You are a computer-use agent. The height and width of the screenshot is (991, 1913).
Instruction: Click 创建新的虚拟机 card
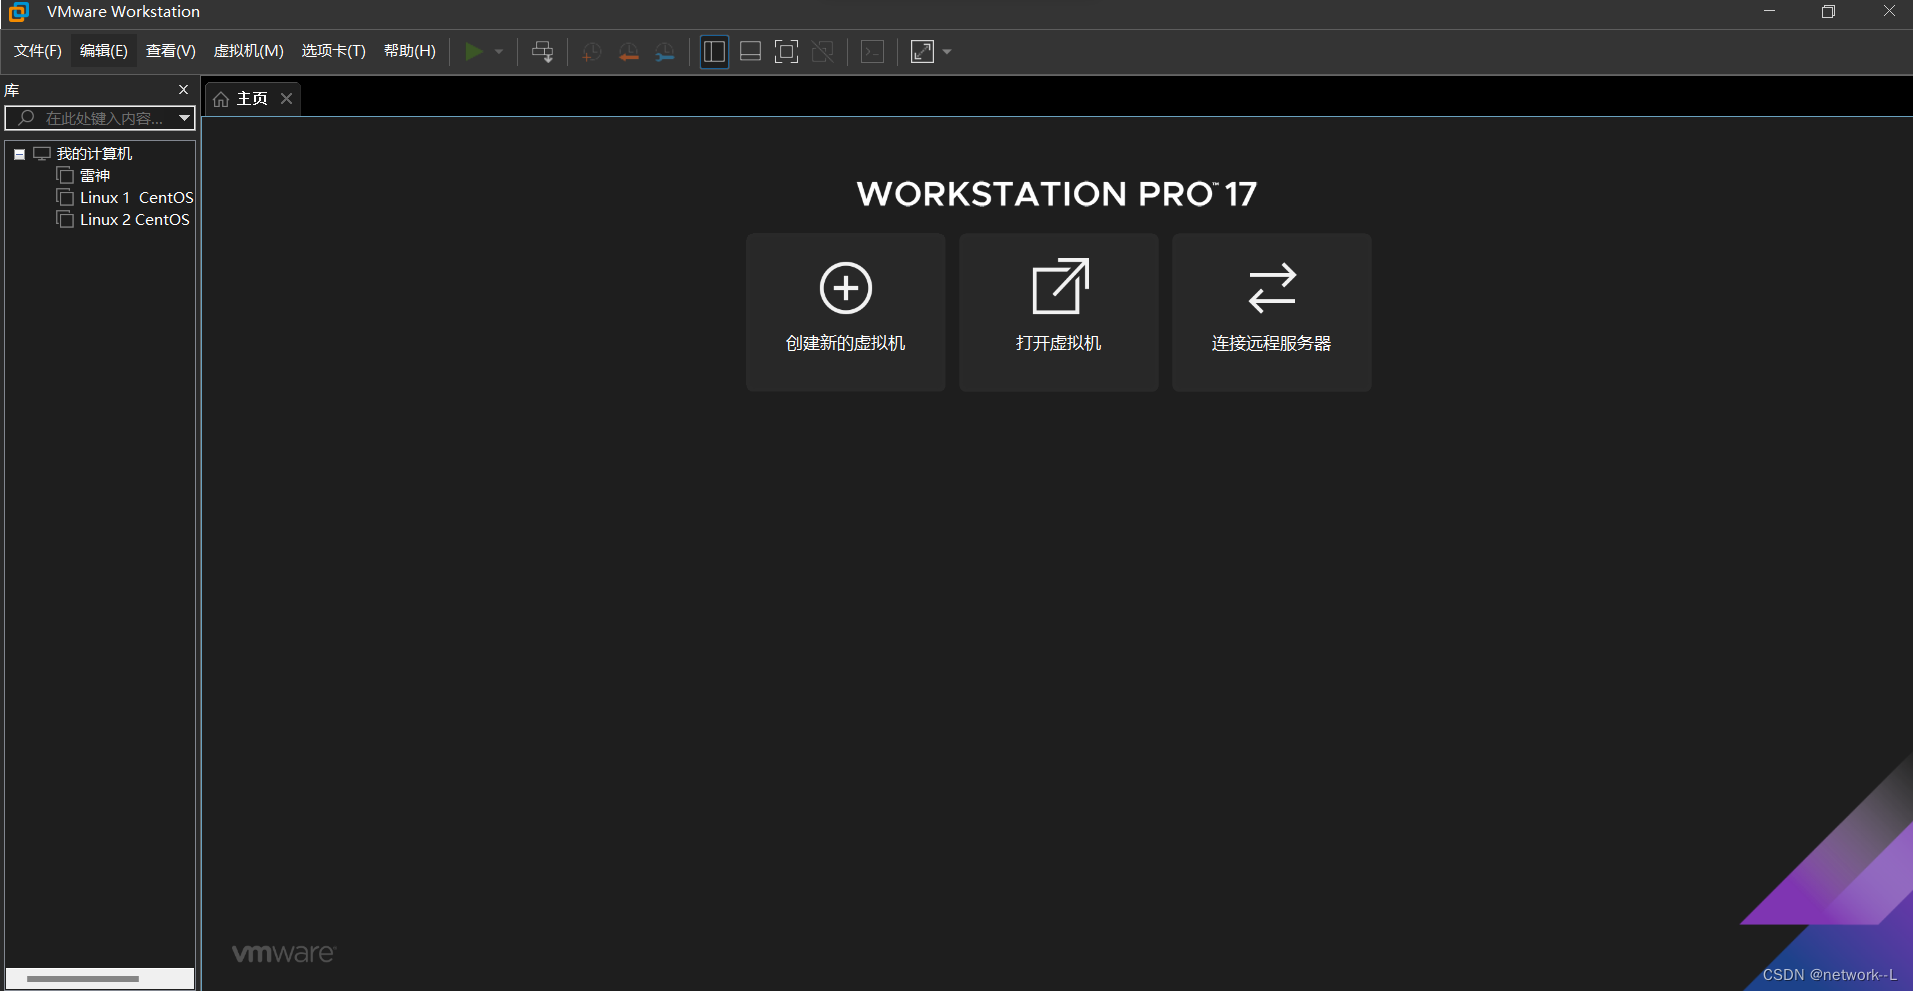846,312
